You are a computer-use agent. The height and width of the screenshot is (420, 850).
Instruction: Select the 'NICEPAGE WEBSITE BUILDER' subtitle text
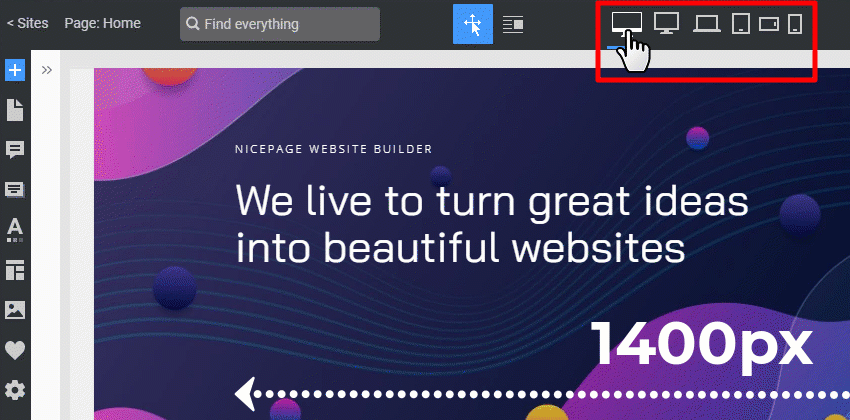click(333, 149)
